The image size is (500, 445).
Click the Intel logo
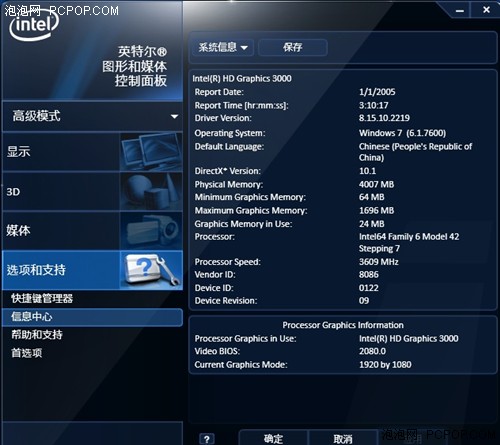coord(34,26)
